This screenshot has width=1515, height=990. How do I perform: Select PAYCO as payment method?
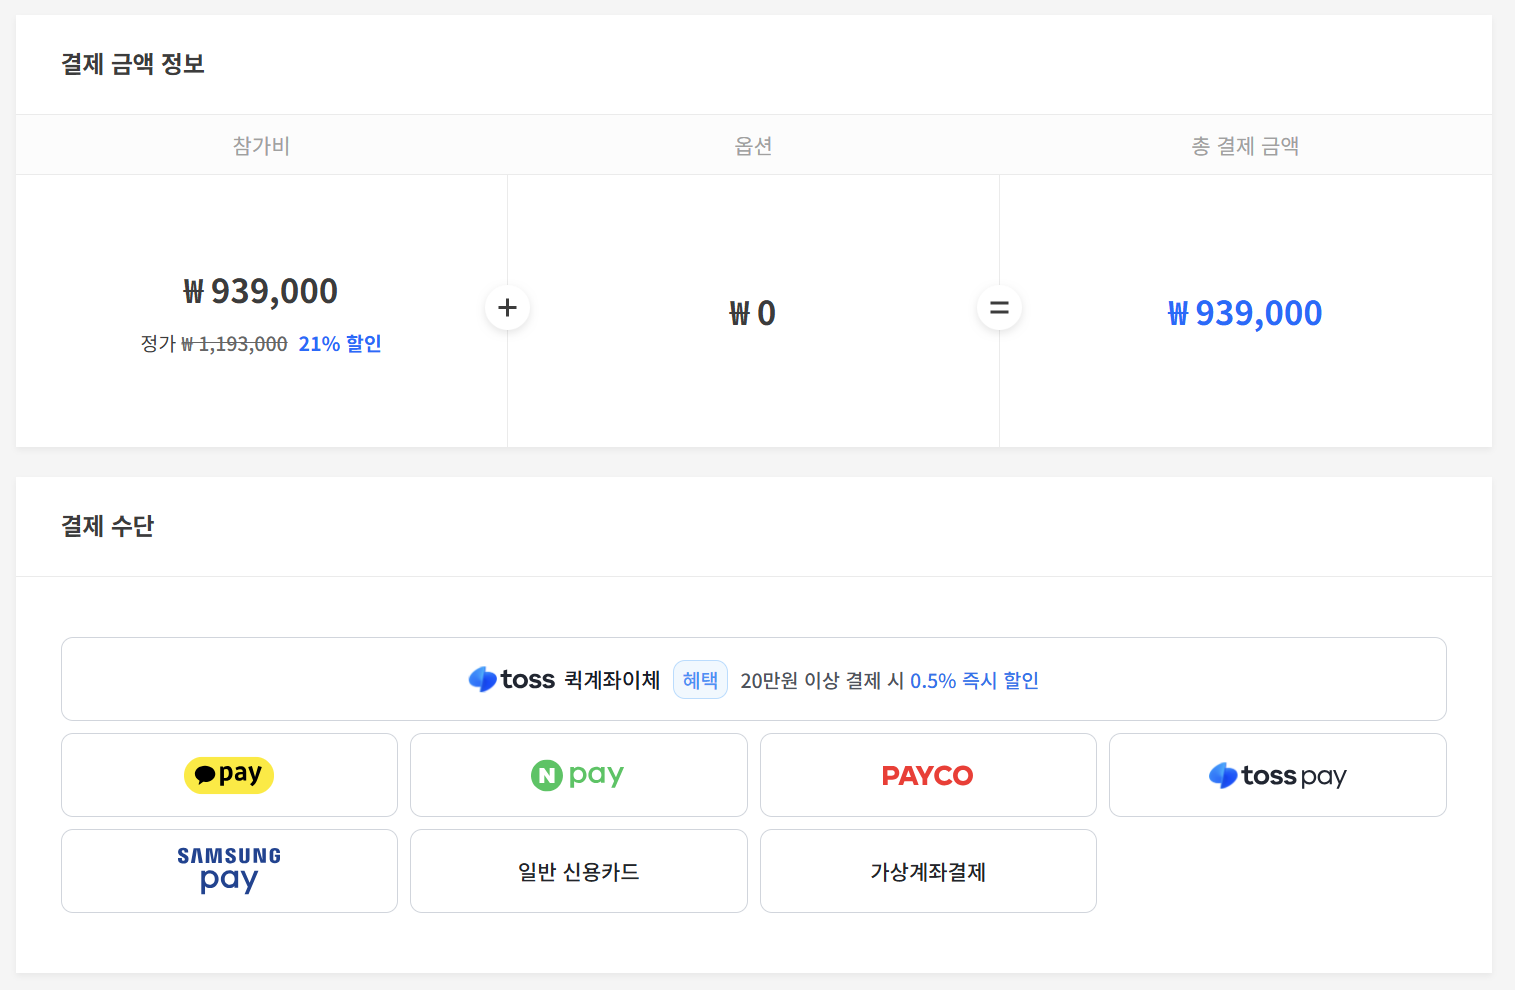pyautogui.click(x=927, y=775)
